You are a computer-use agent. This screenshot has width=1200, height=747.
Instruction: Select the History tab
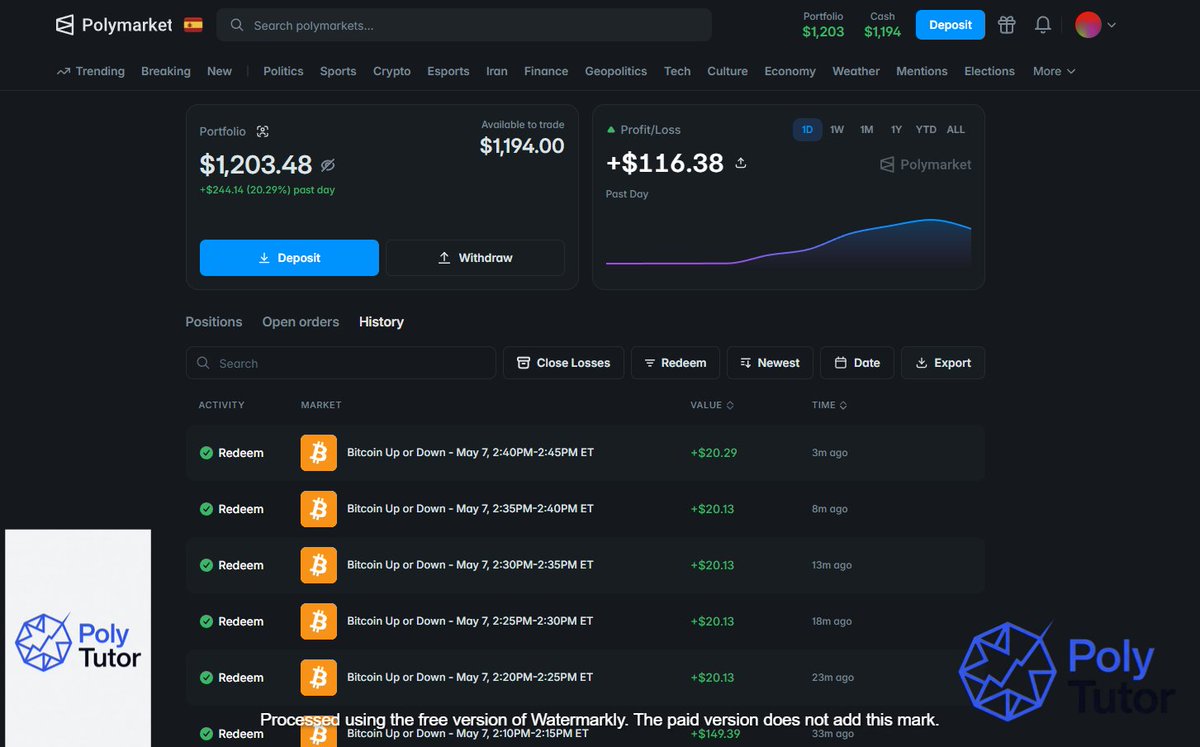click(x=381, y=322)
